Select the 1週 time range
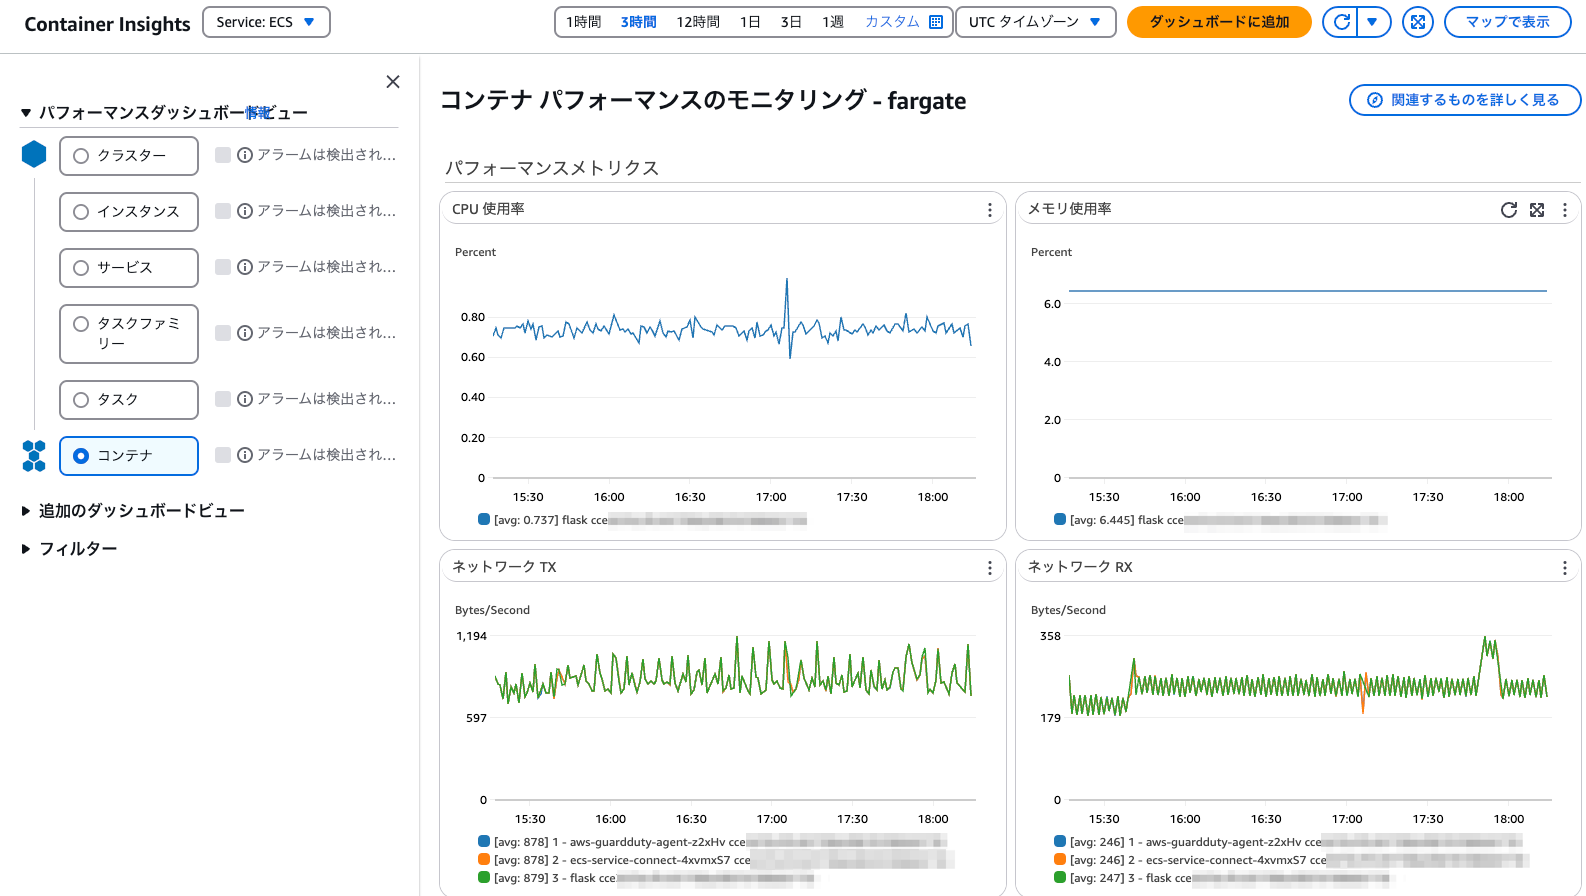 (x=833, y=22)
